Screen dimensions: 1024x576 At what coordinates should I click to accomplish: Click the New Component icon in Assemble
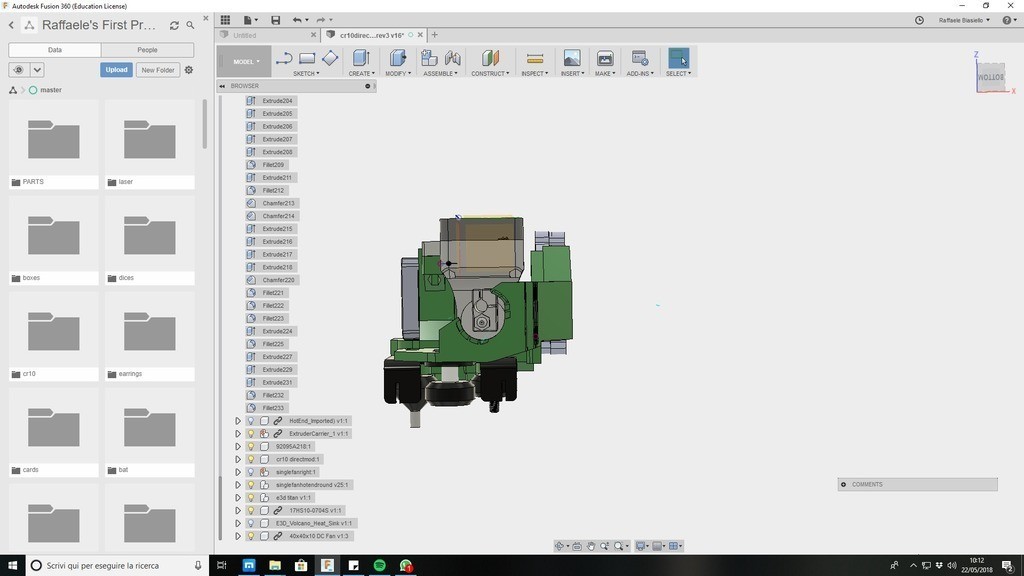[x=429, y=58]
